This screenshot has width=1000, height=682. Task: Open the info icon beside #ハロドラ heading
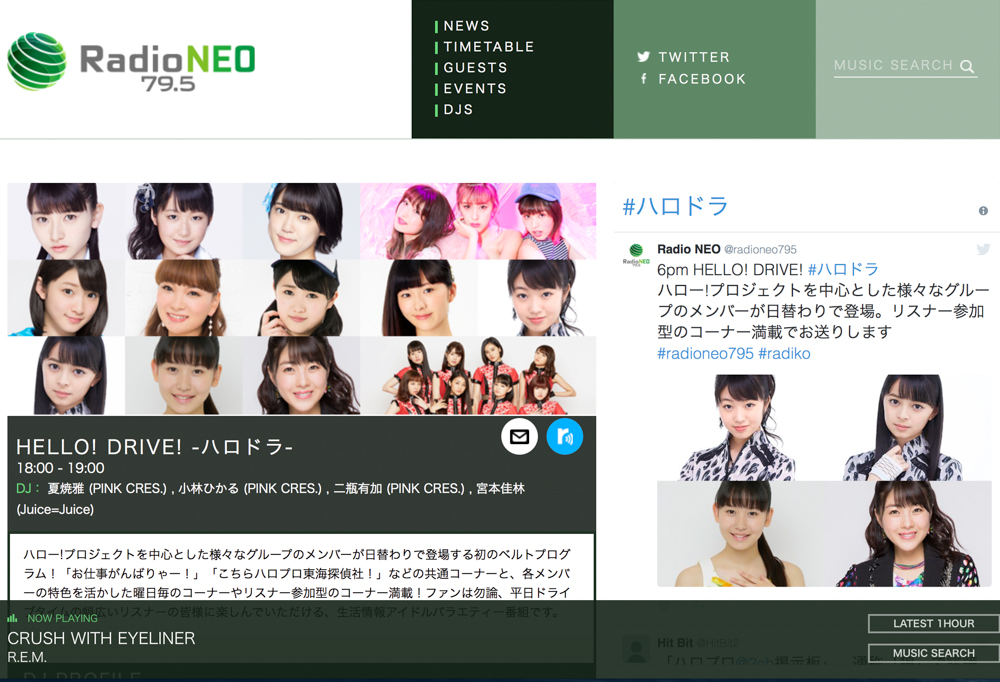(983, 211)
